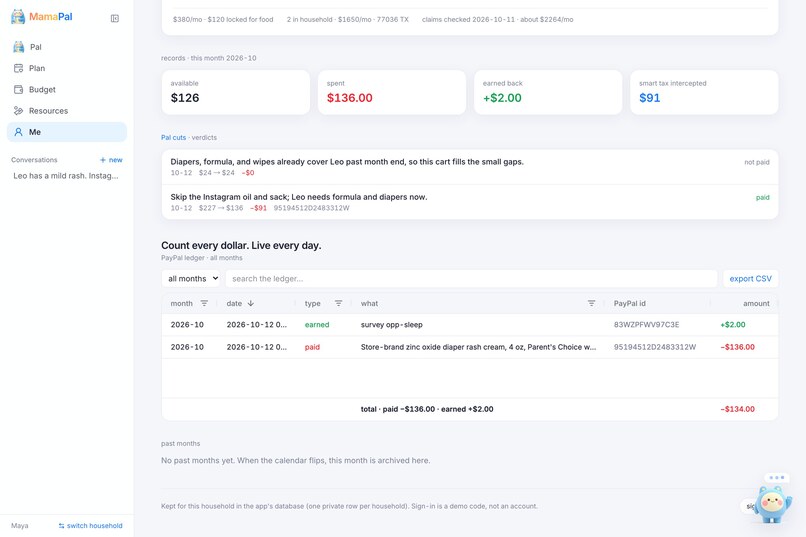
Task: Click PayPal id 83WZPFWV97C3E
Action: point(646,325)
